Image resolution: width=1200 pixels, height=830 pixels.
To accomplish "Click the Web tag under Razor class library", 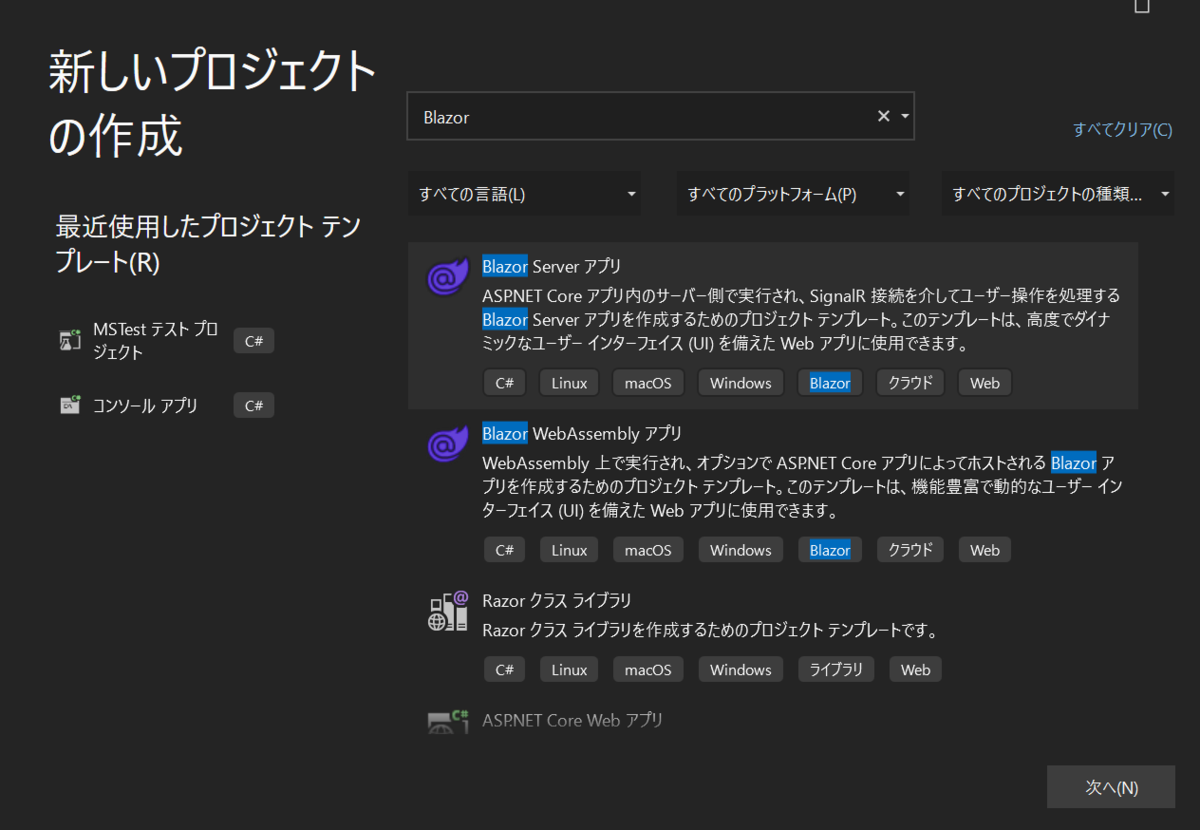I will (x=915, y=670).
